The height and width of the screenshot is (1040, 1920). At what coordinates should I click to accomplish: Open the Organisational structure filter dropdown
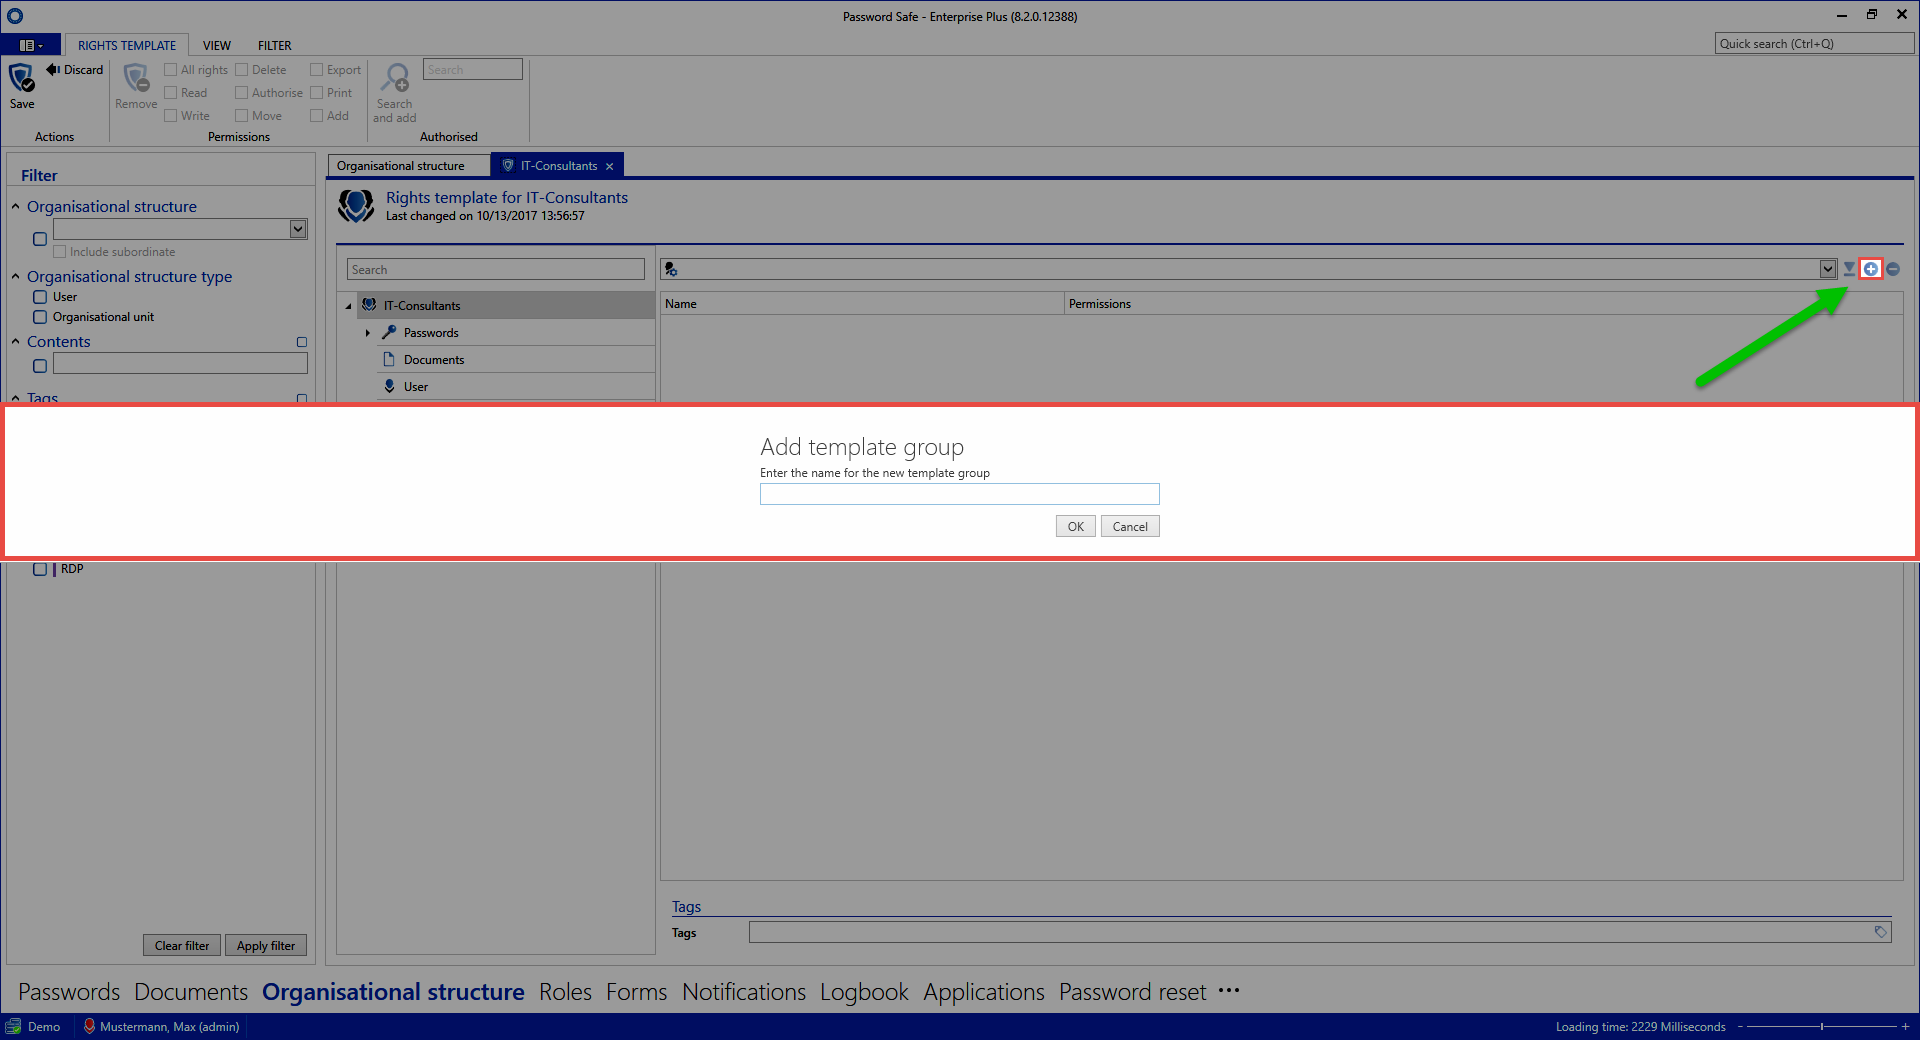298,229
